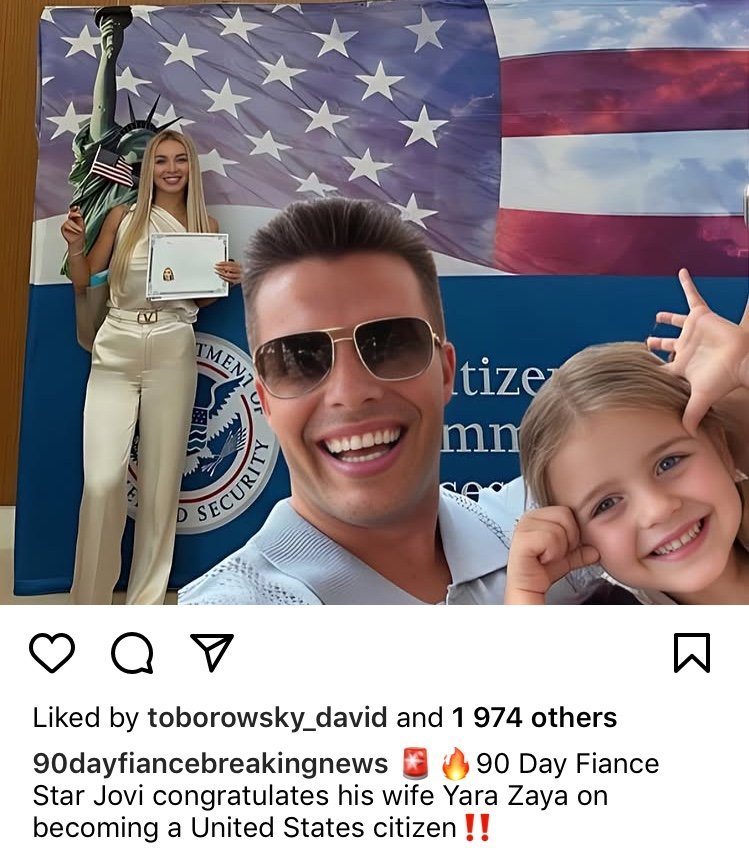Click the certificate the woman is holding
Image resolution: width=749 pixels, height=855 pixels.
point(188,266)
